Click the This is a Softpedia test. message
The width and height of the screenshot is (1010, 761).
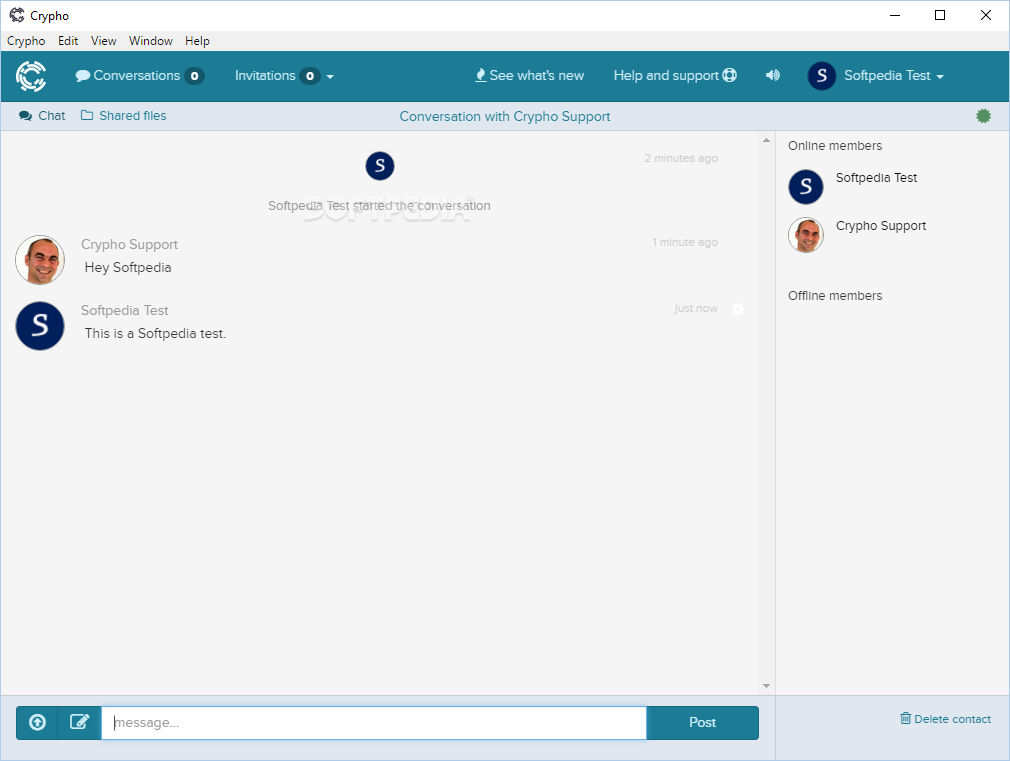[155, 334]
